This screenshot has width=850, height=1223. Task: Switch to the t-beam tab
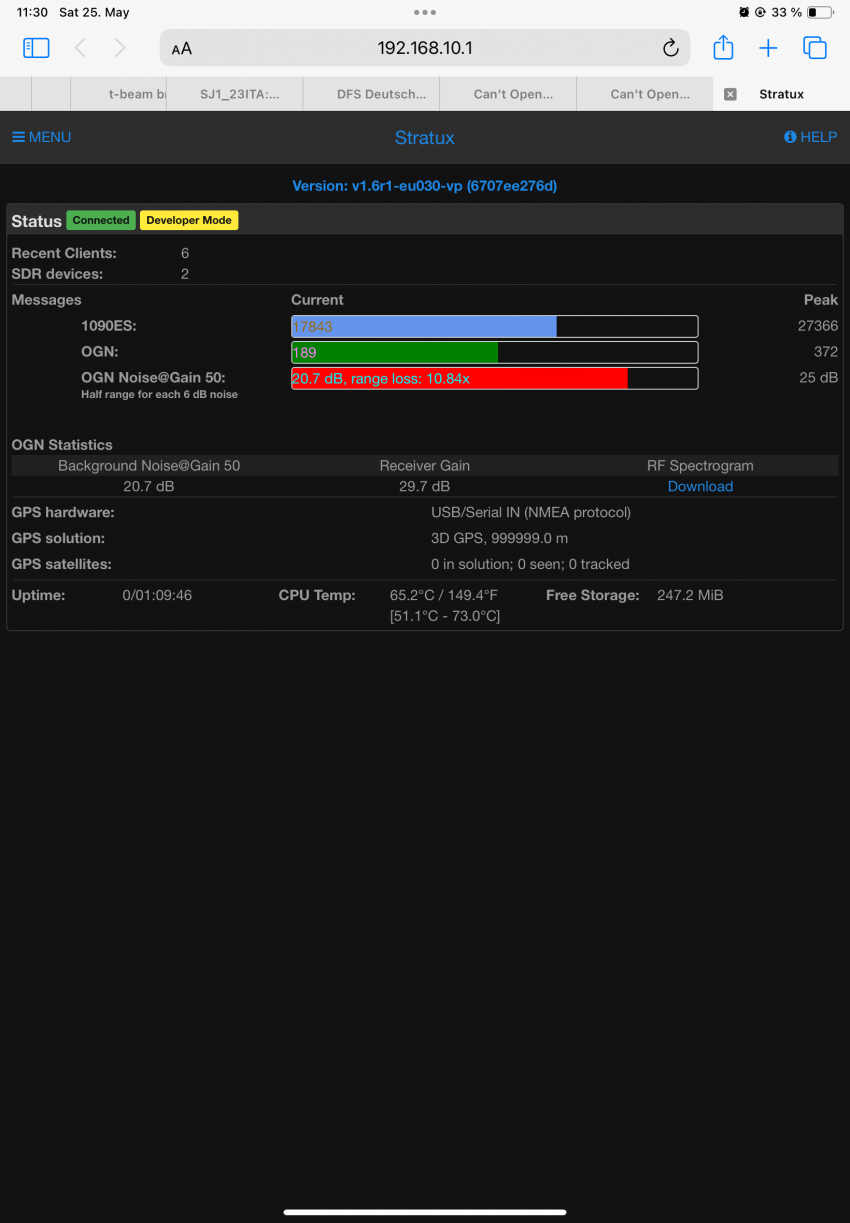tap(119, 94)
